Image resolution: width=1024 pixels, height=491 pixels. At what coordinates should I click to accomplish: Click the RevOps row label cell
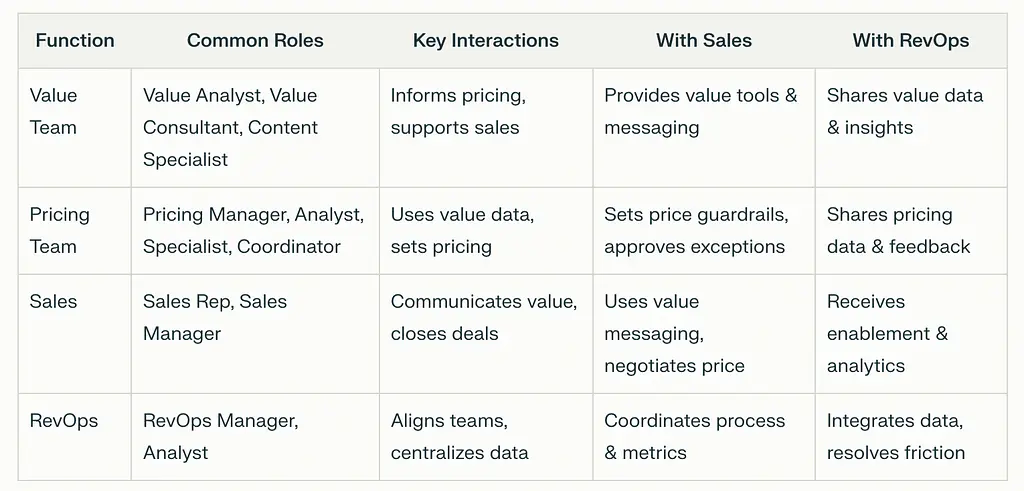click(x=64, y=421)
